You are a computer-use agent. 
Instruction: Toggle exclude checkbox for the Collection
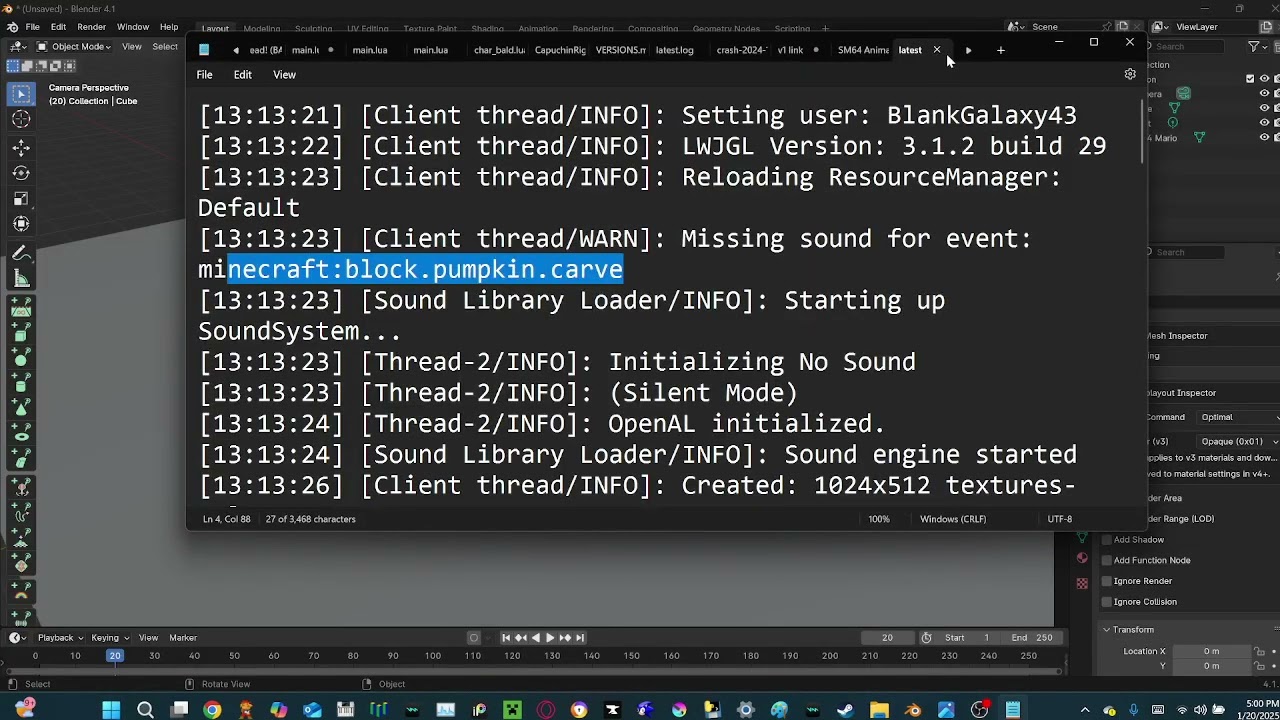[x=1250, y=79]
